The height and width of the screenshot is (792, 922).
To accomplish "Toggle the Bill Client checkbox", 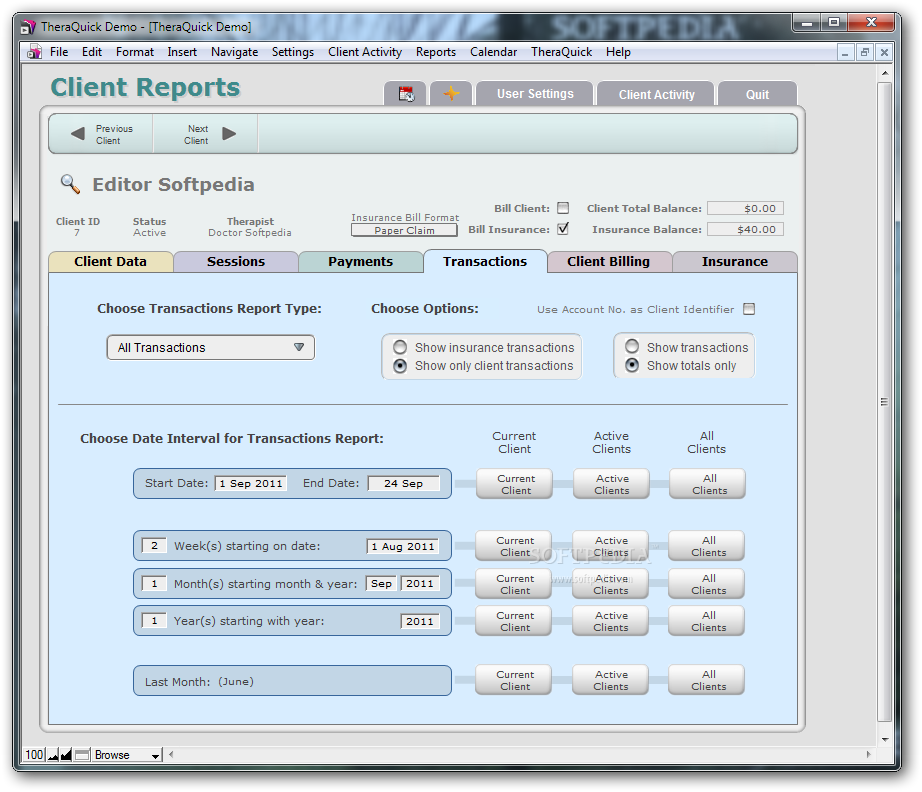I will tap(563, 208).
